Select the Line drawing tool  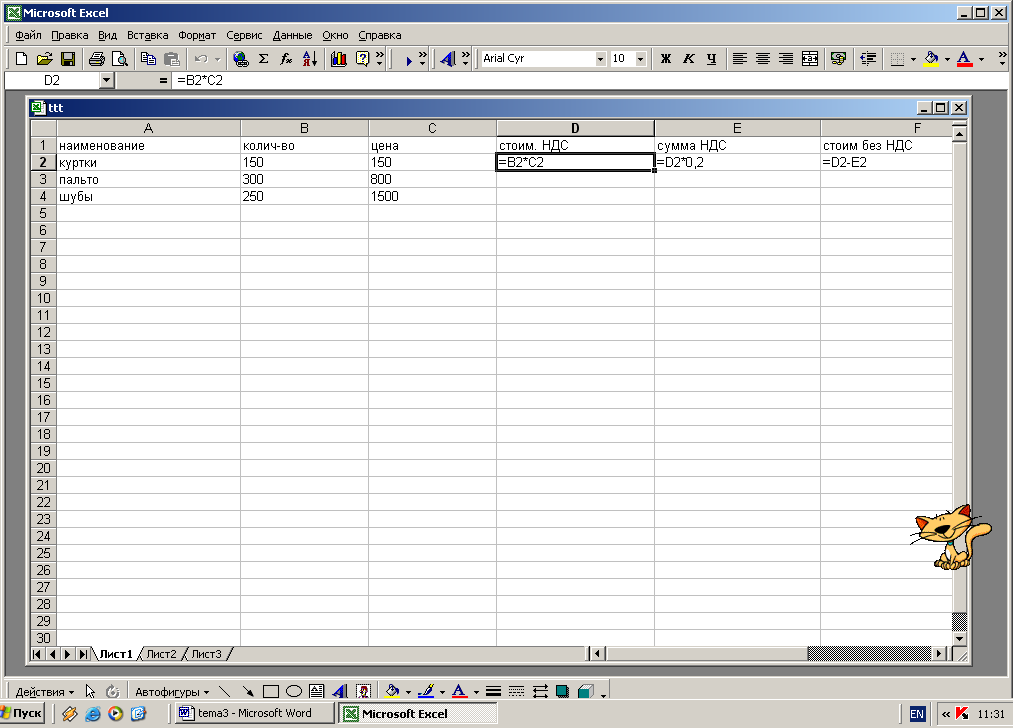pyautogui.click(x=225, y=692)
